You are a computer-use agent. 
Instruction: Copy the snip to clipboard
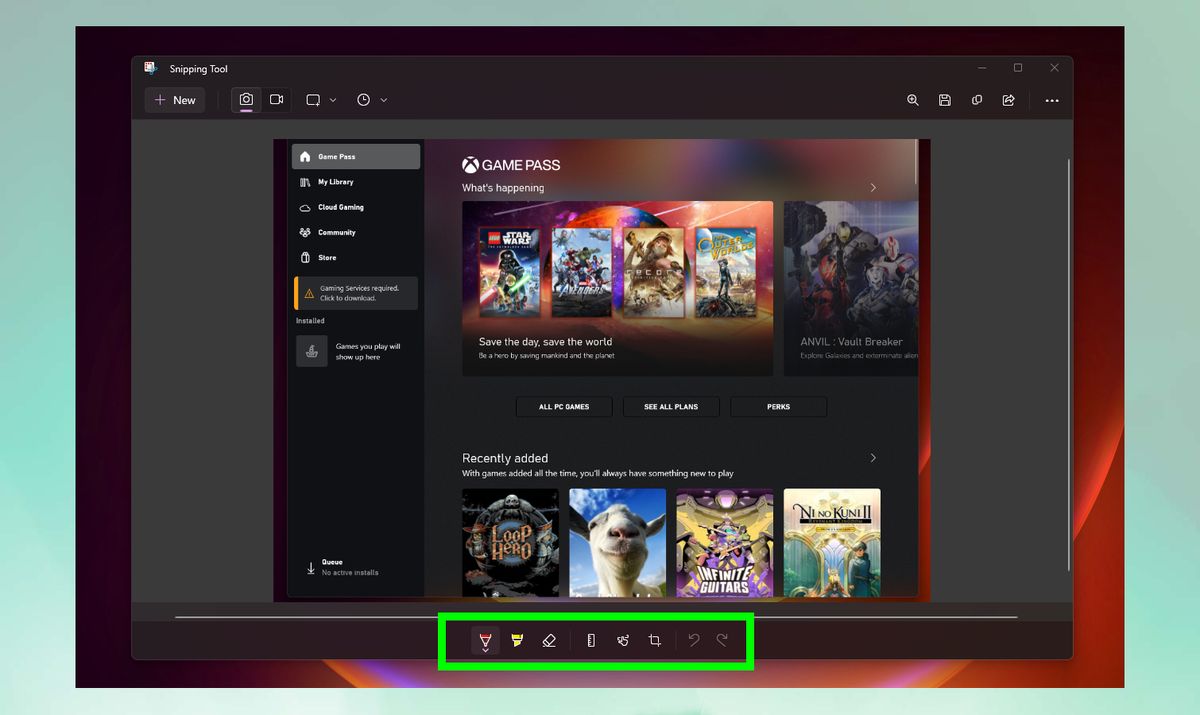[976, 100]
